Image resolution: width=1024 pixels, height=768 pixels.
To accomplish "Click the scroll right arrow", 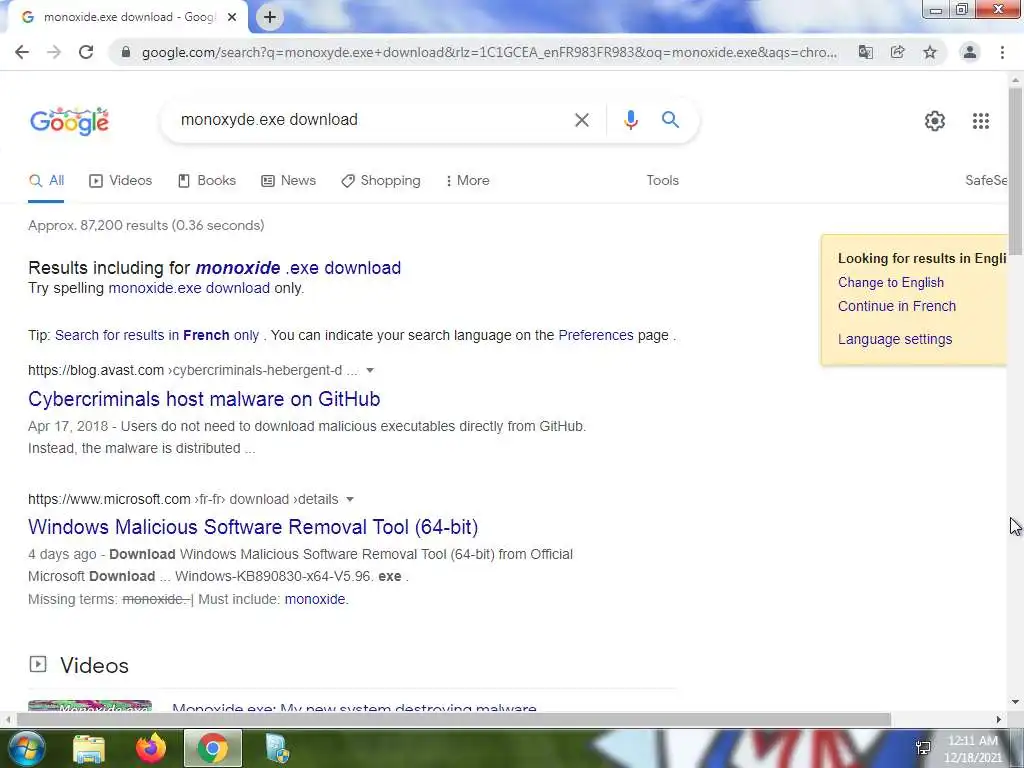I will 999,720.
